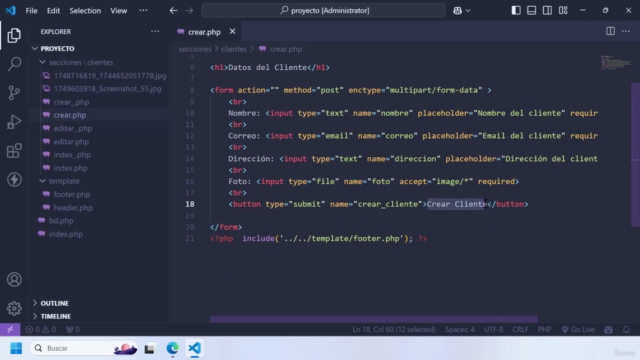Open errors and warnings status indicator
Viewport: 640px width, 360px height.
[40, 329]
